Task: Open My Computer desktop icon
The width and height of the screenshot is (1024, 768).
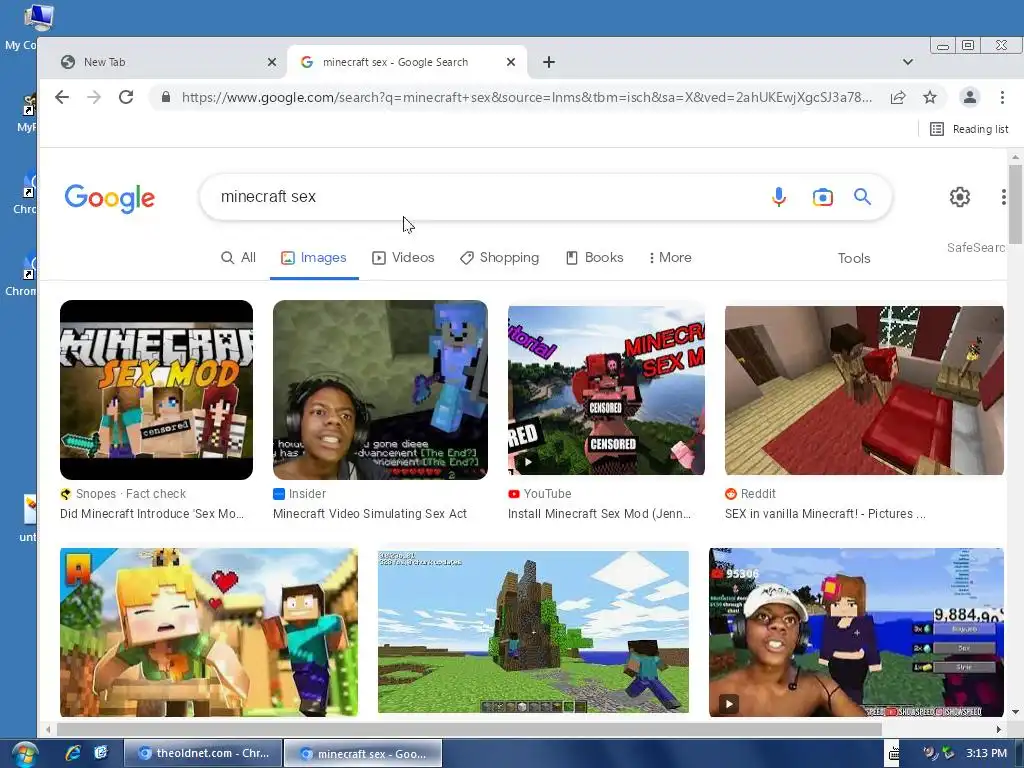Action: coord(38,17)
